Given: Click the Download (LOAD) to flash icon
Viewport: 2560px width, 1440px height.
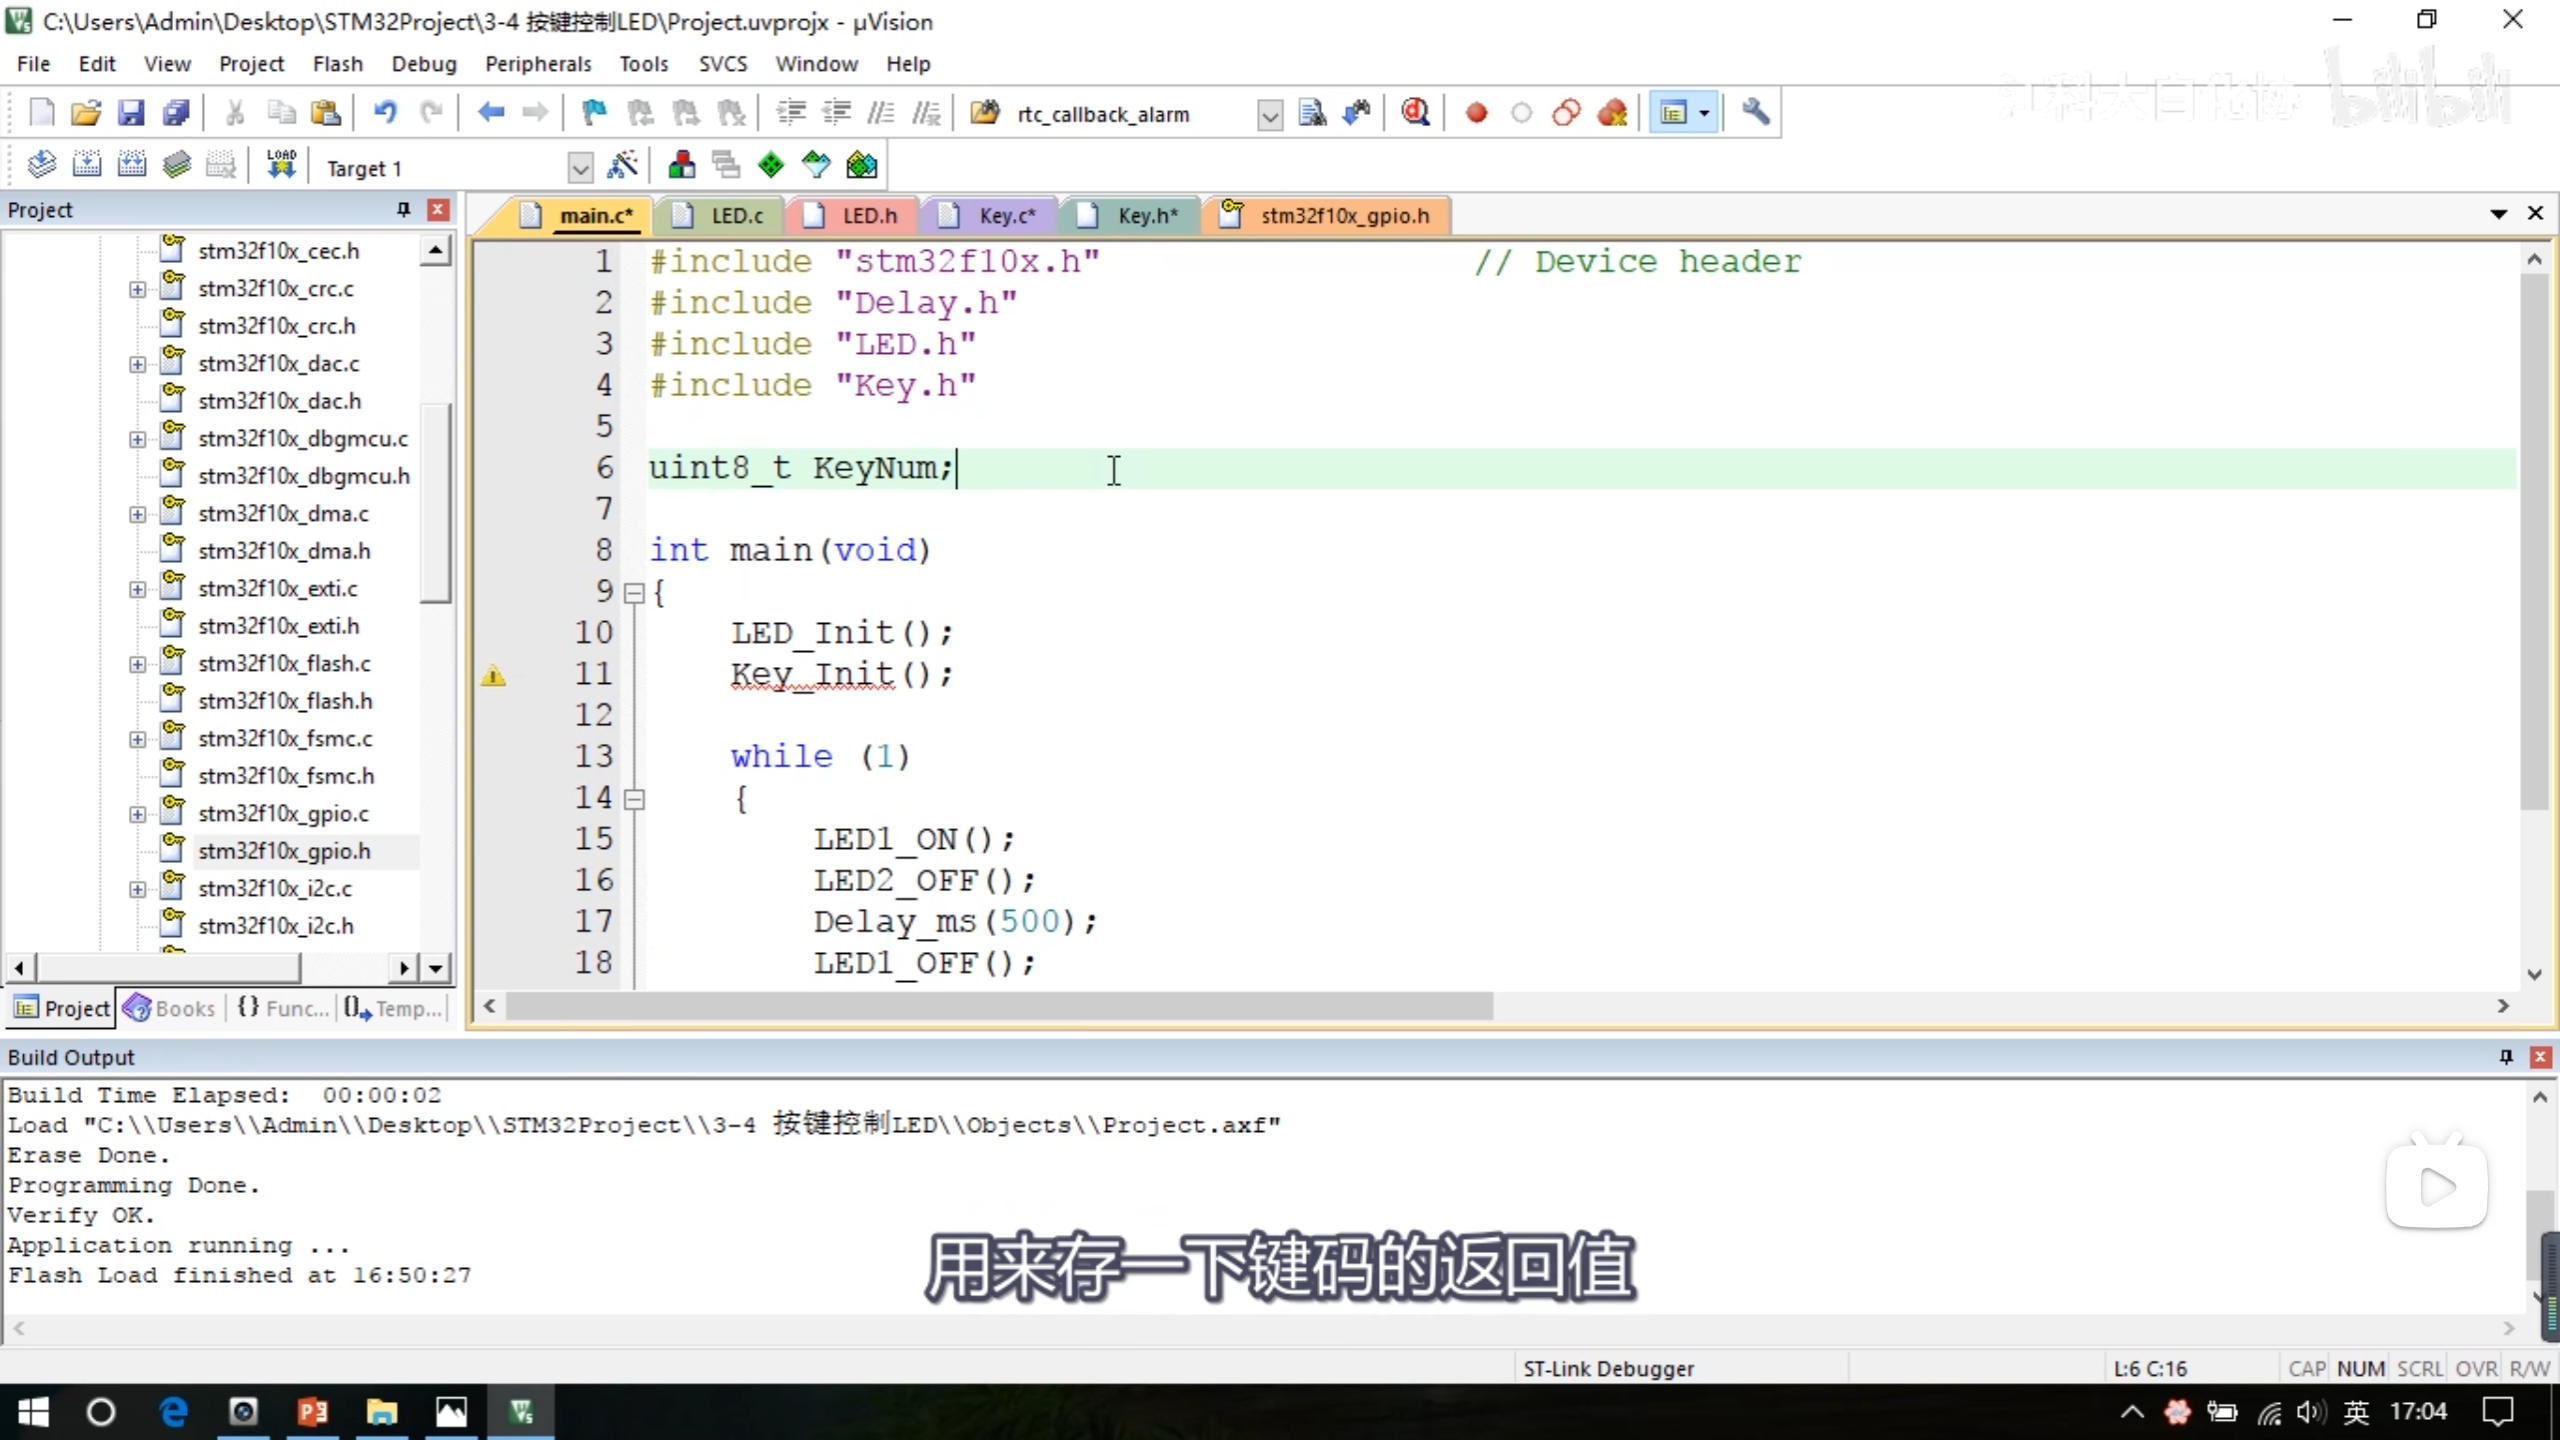Looking at the screenshot, I should pos(281,165).
